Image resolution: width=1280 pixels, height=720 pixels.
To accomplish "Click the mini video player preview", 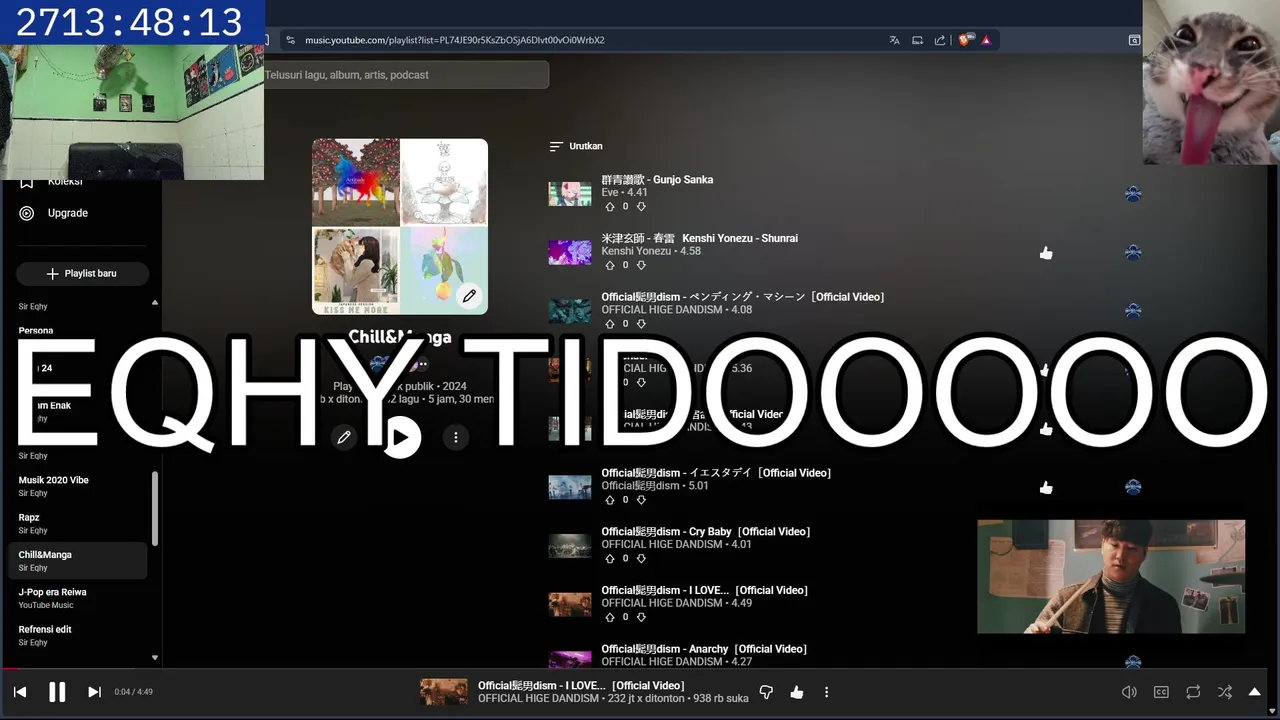I will 1111,577.
